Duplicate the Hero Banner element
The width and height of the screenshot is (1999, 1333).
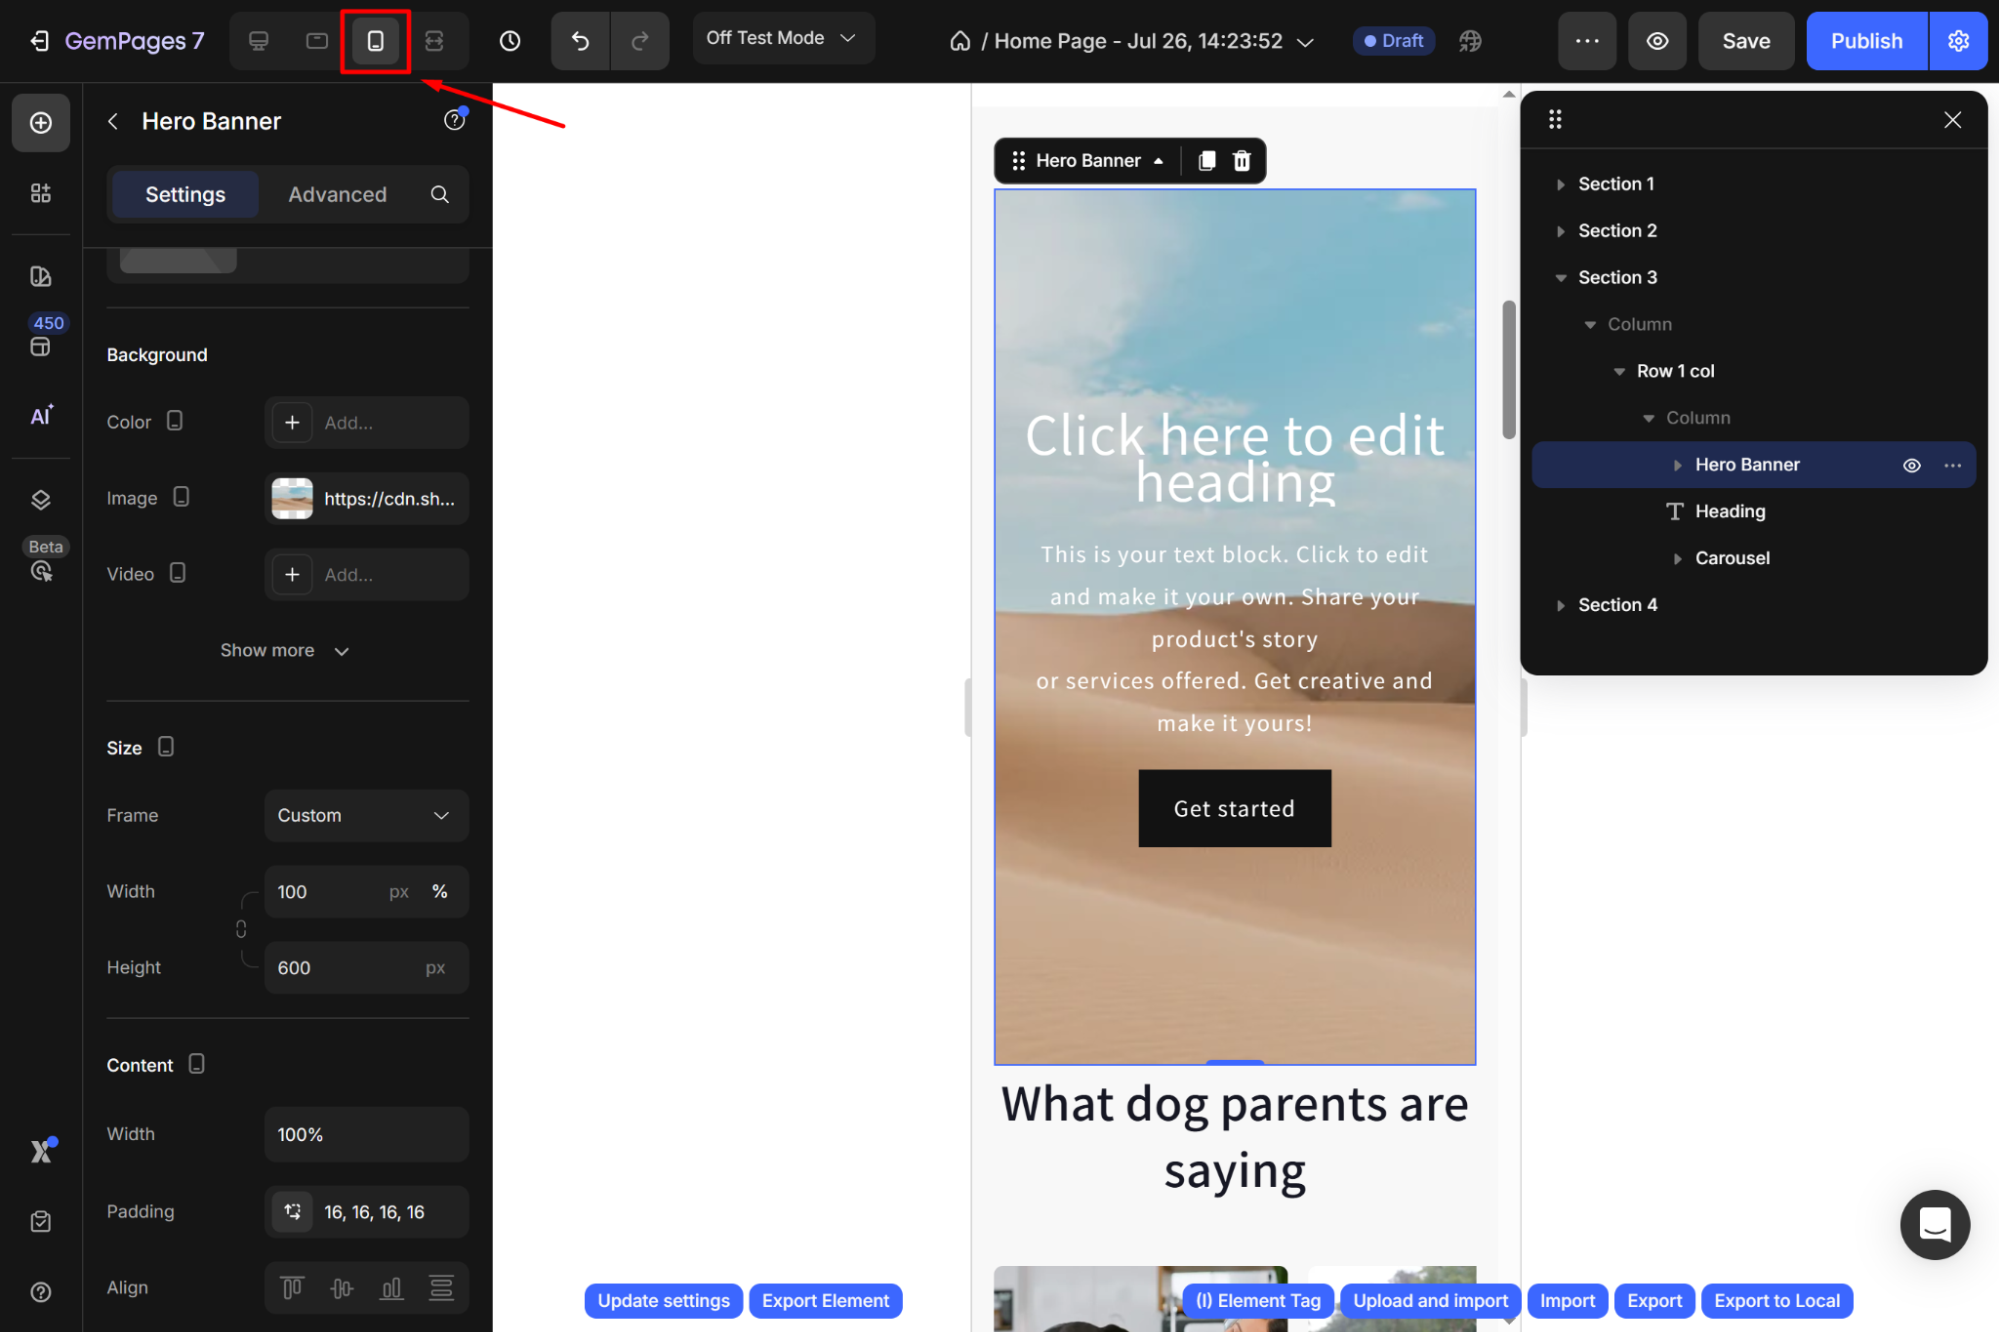coord(1207,161)
